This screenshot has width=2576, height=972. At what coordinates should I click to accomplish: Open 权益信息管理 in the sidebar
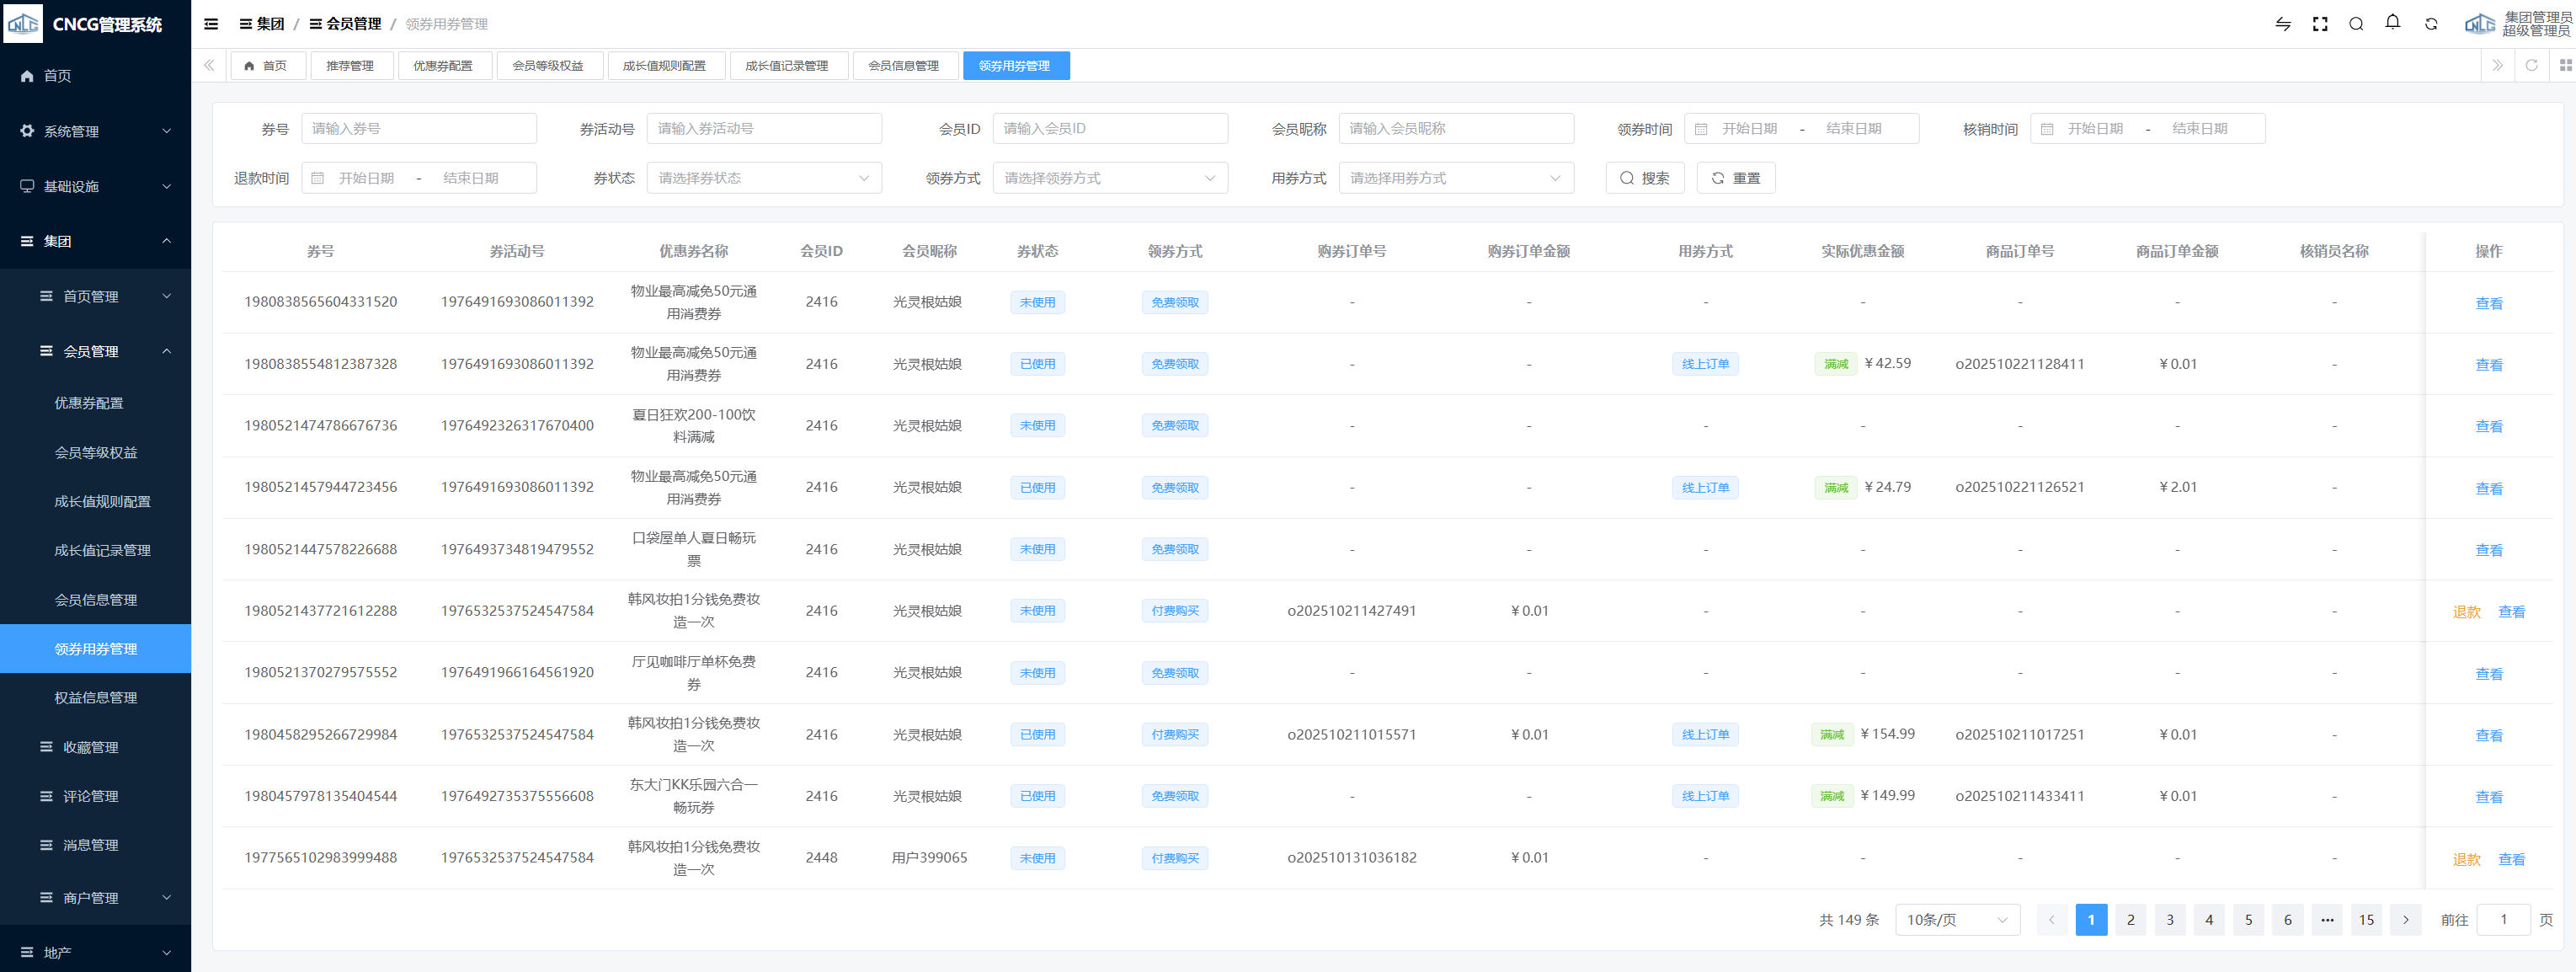point(95,697)
